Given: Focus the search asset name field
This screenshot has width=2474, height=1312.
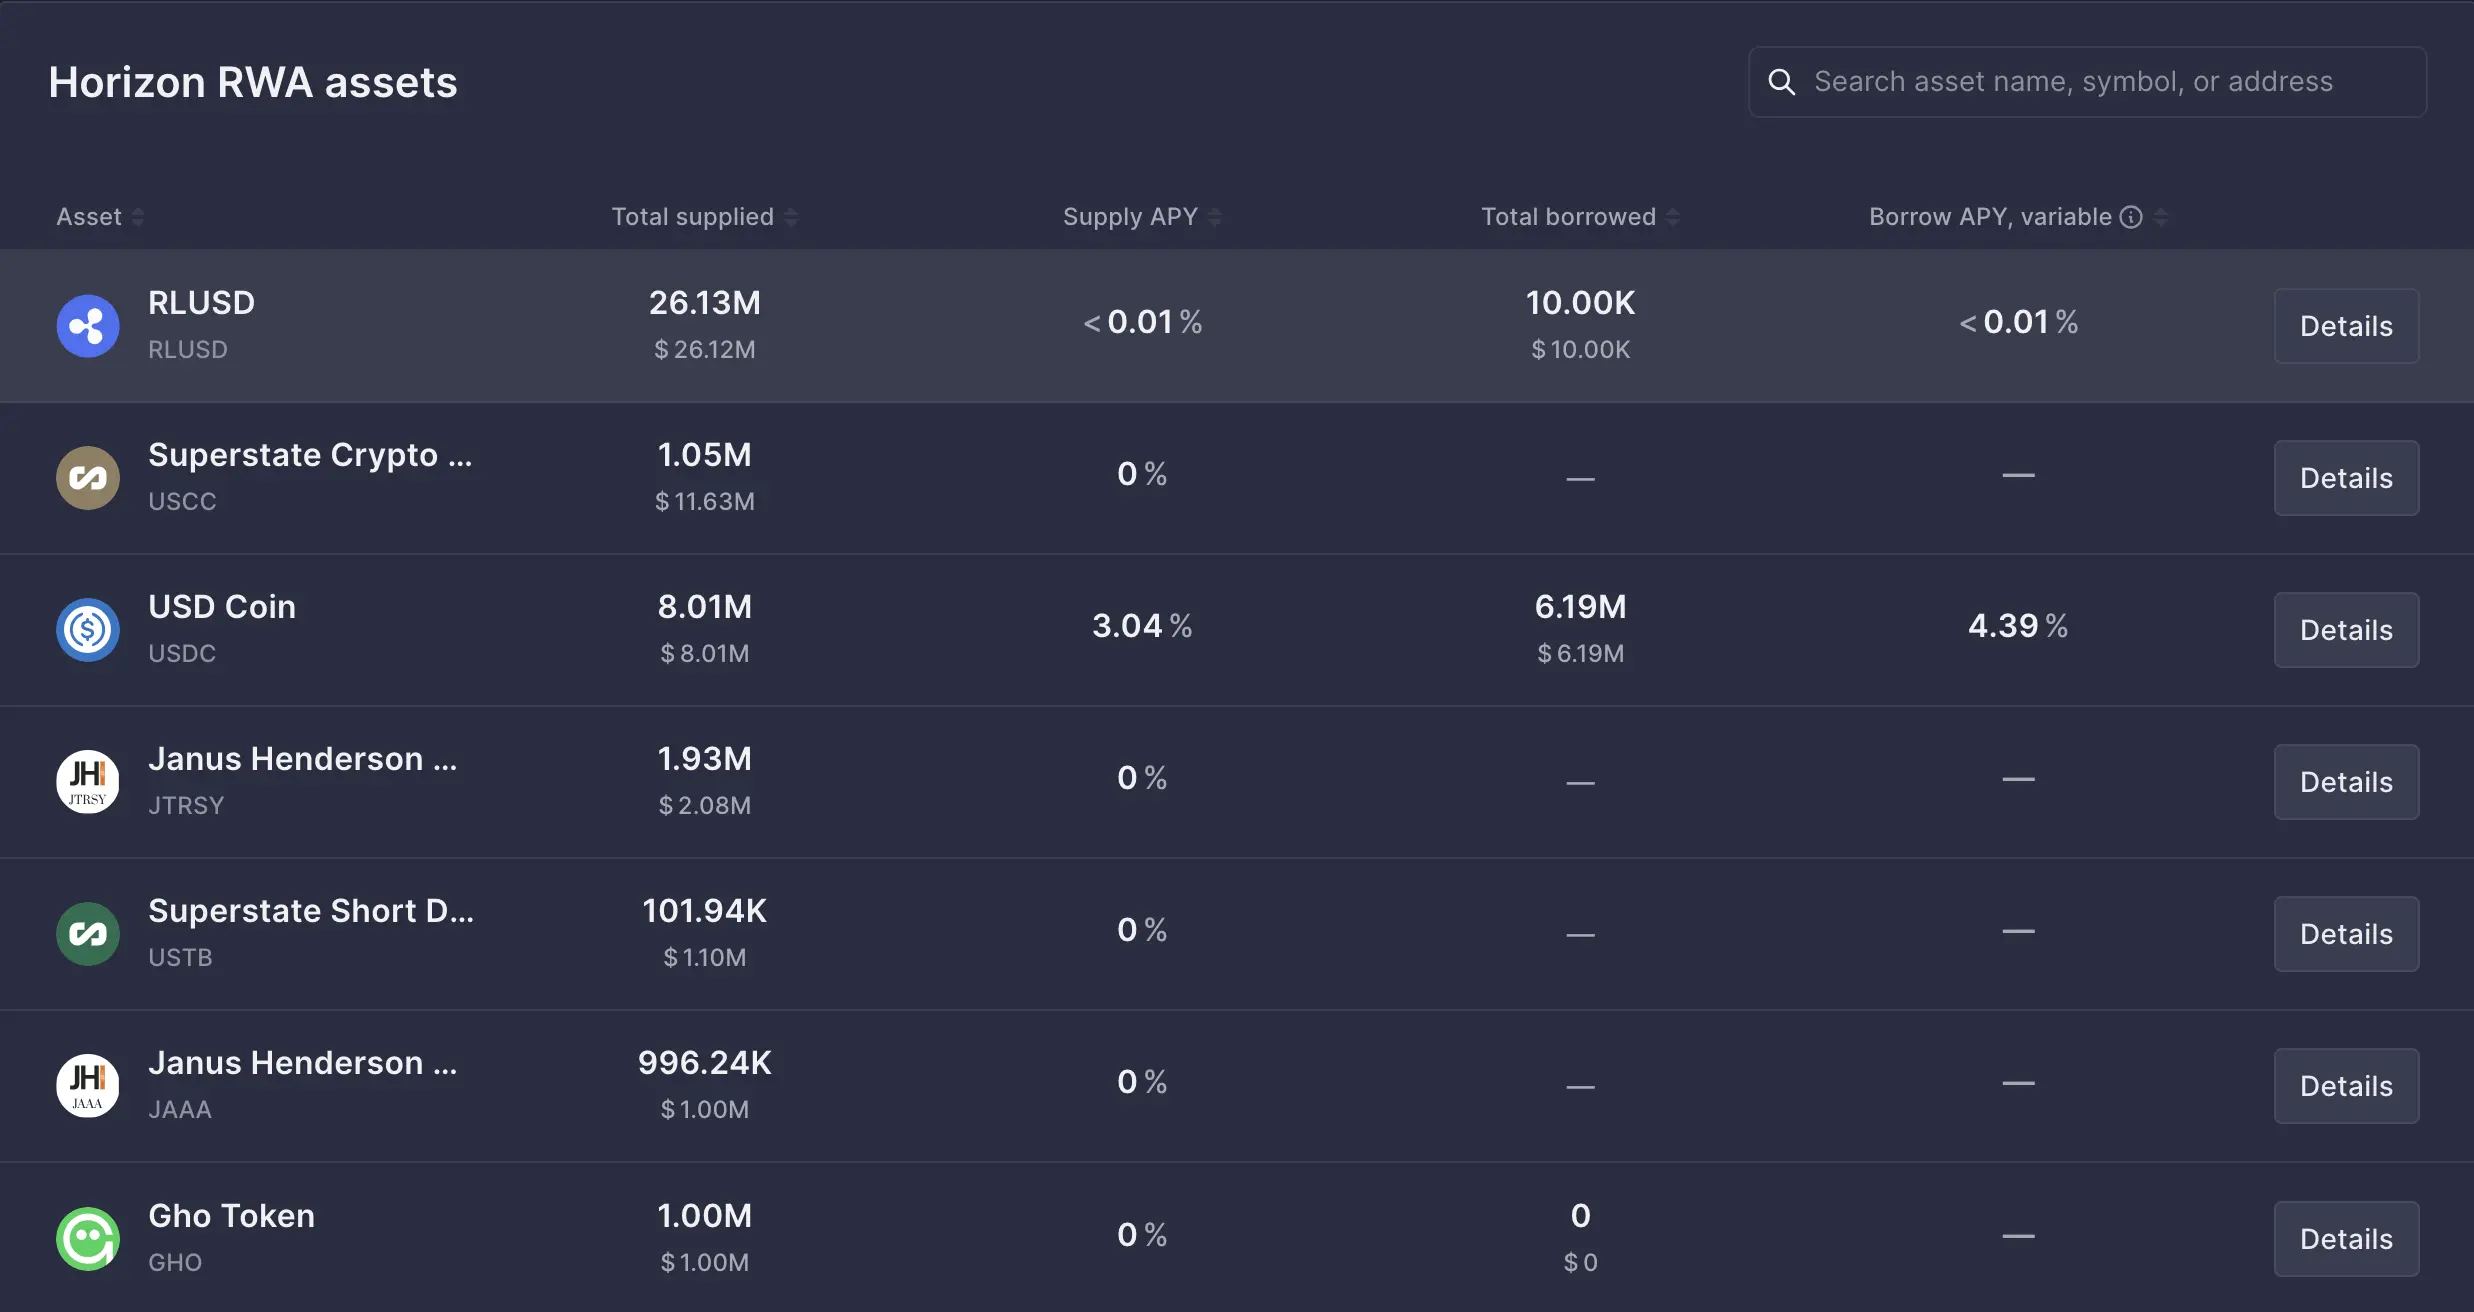Looking at the screenshot, I should tap(2088, 82).
